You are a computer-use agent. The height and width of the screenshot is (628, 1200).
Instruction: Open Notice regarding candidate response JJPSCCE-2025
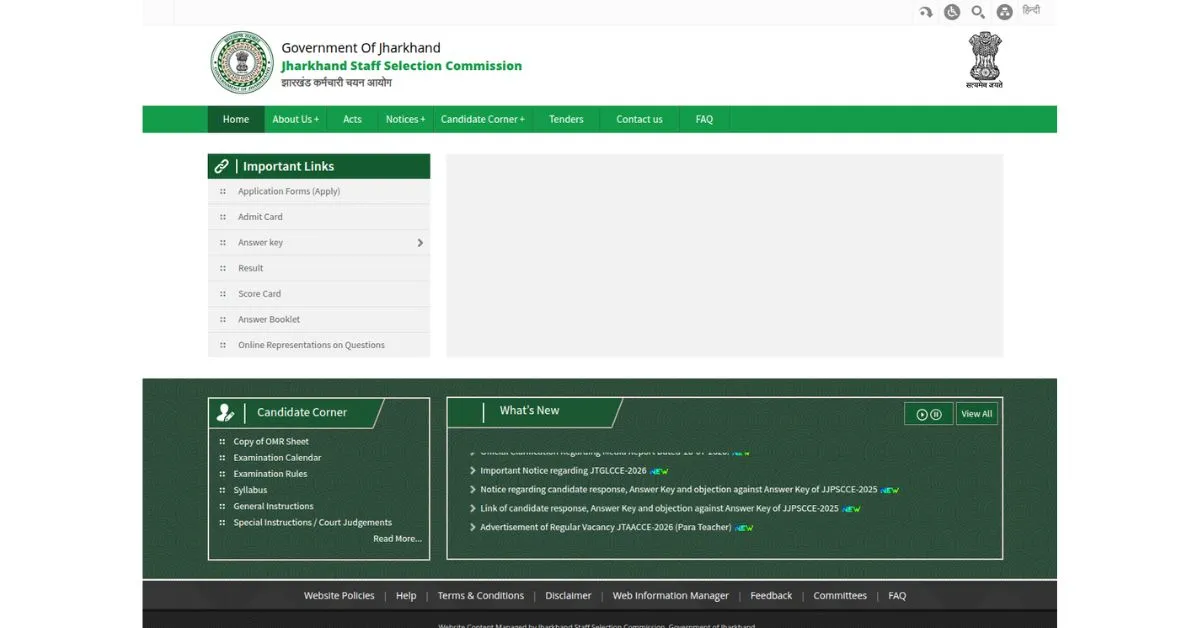click(678, 490)
